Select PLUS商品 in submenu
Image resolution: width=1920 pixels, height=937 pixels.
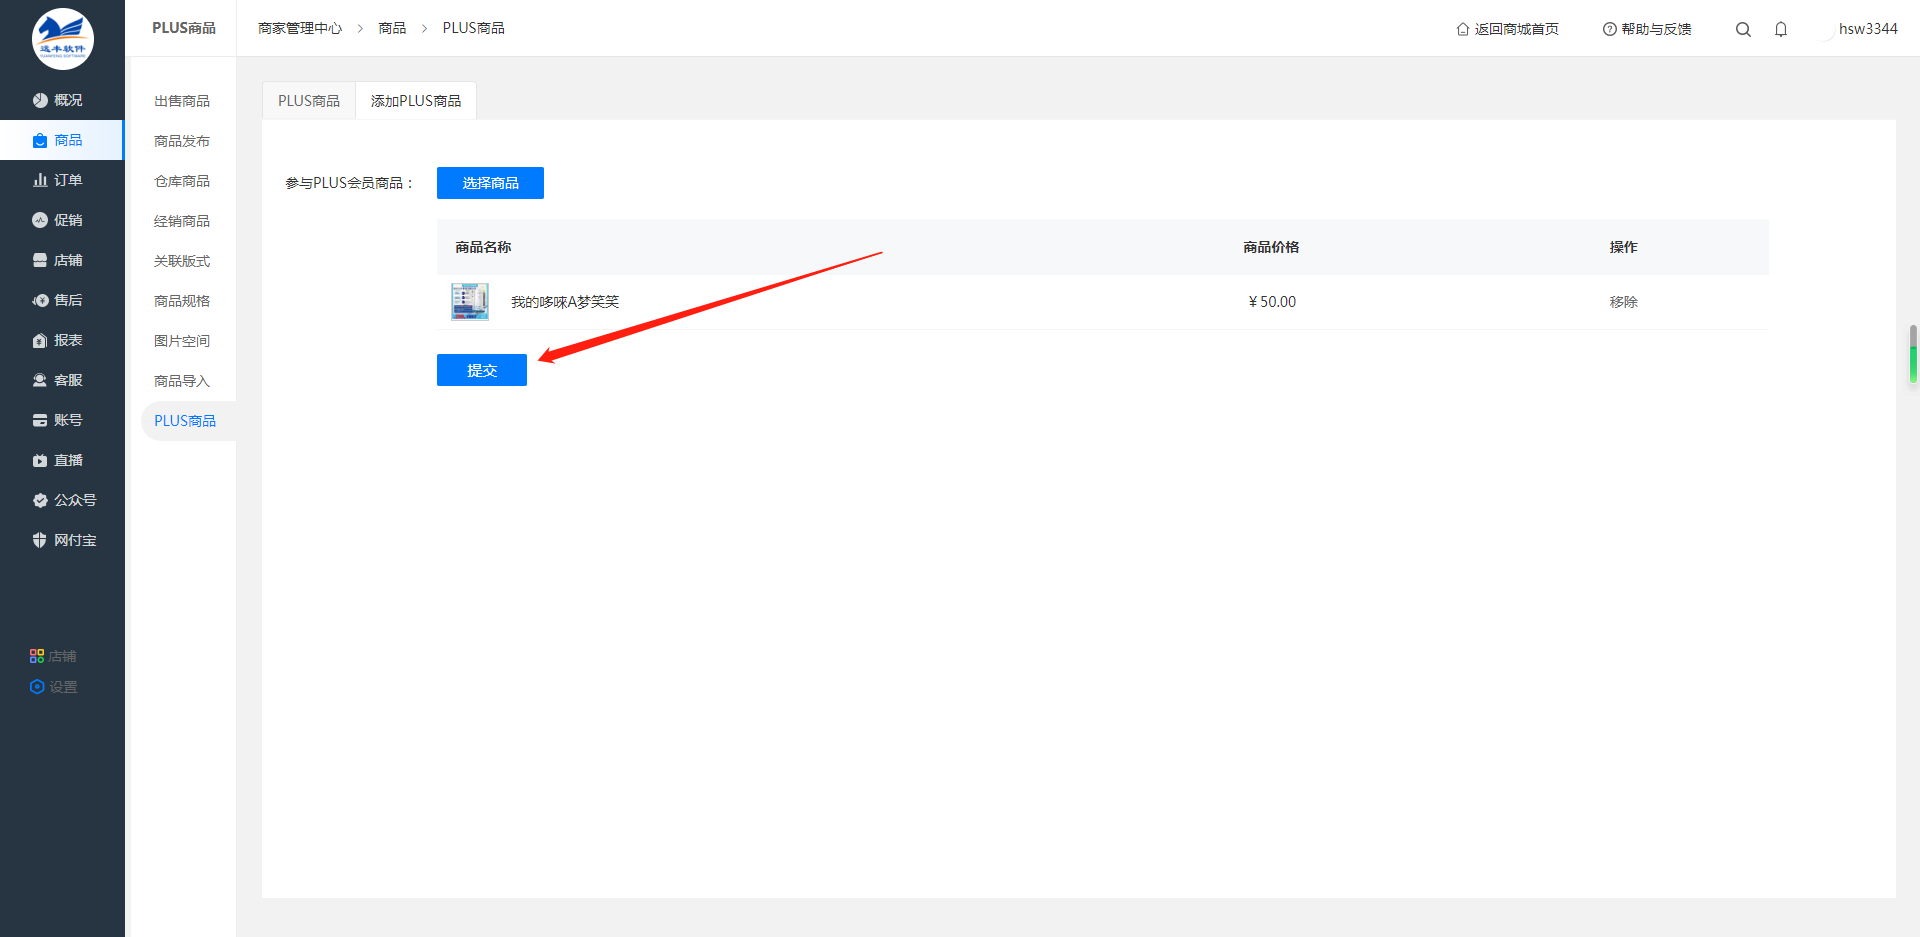tap(186, 421)
